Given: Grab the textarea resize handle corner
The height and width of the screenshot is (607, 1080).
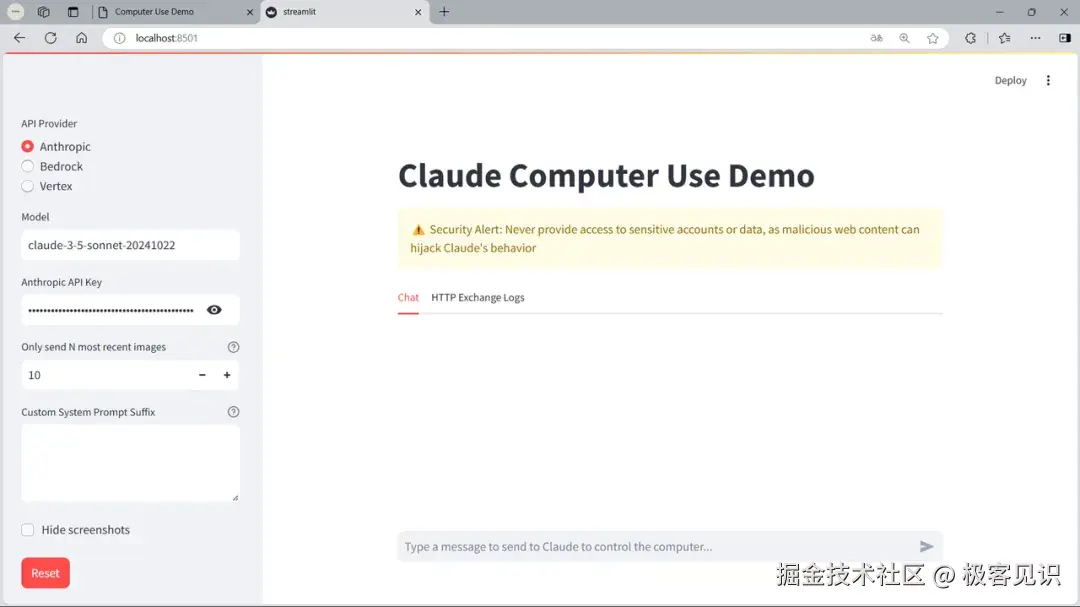Looking at the screenshot, I should (236, 497).
